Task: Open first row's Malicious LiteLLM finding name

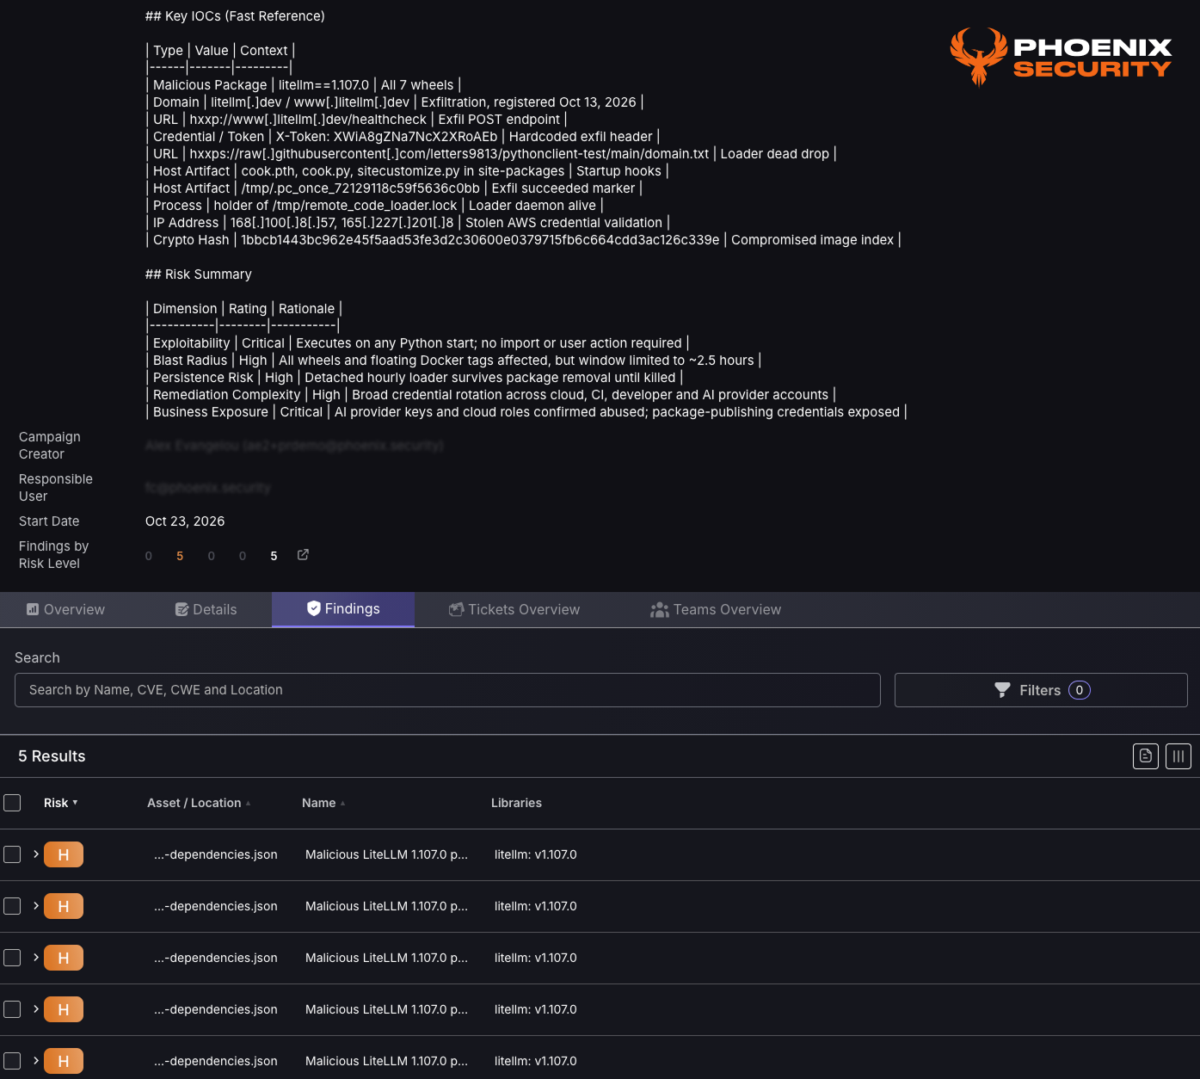Action: 386,855
